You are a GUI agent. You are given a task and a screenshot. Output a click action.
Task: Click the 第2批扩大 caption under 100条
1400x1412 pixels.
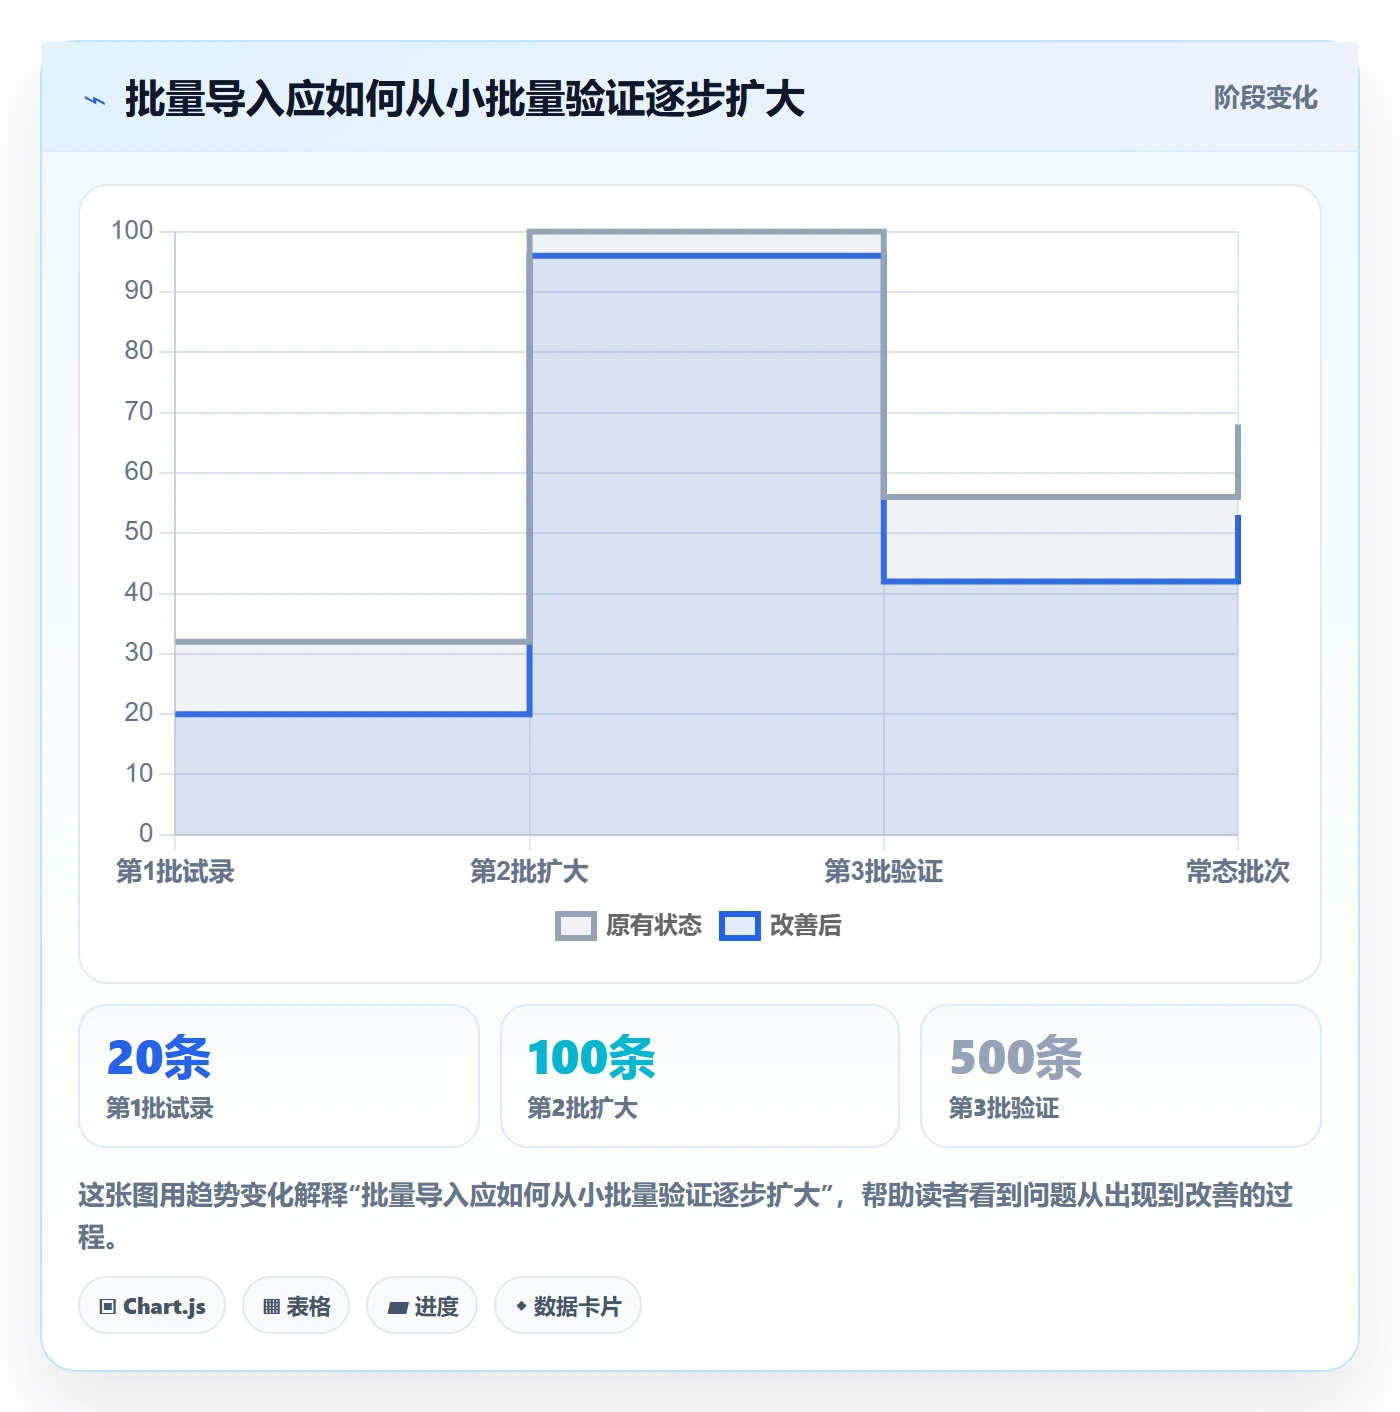click(582, 1108)
